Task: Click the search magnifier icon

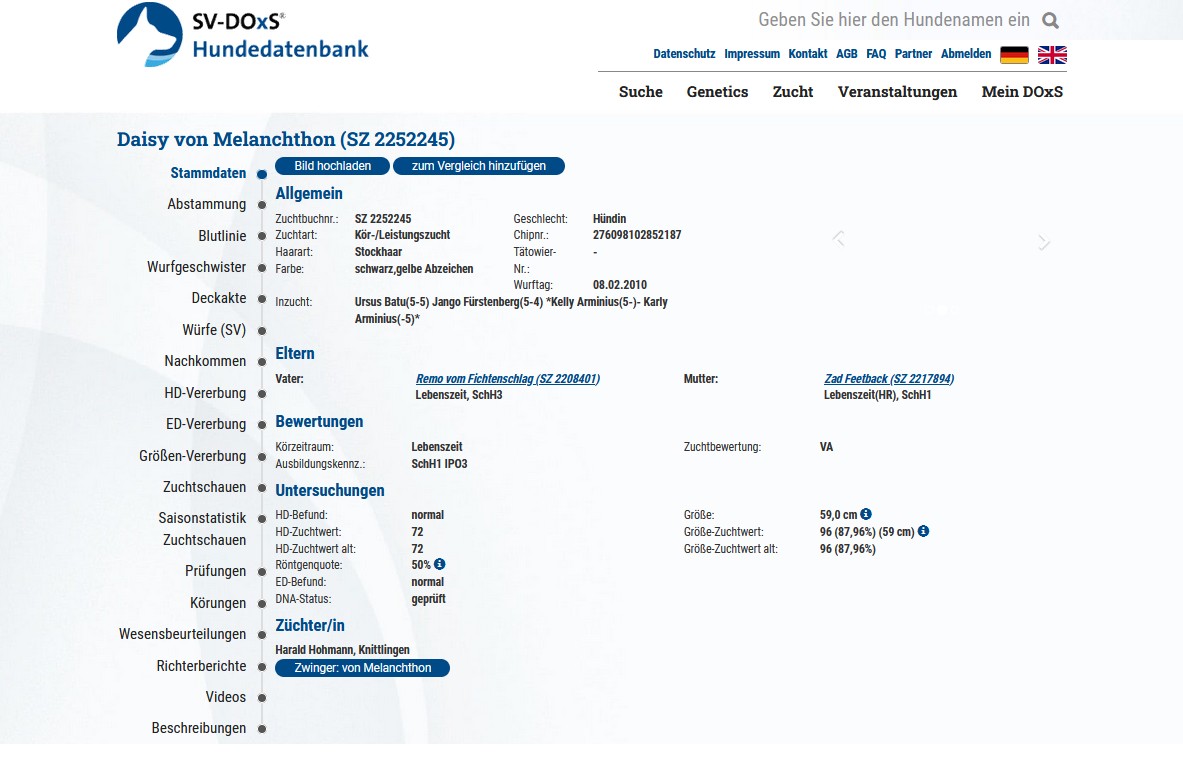Action: (1050, 21)
